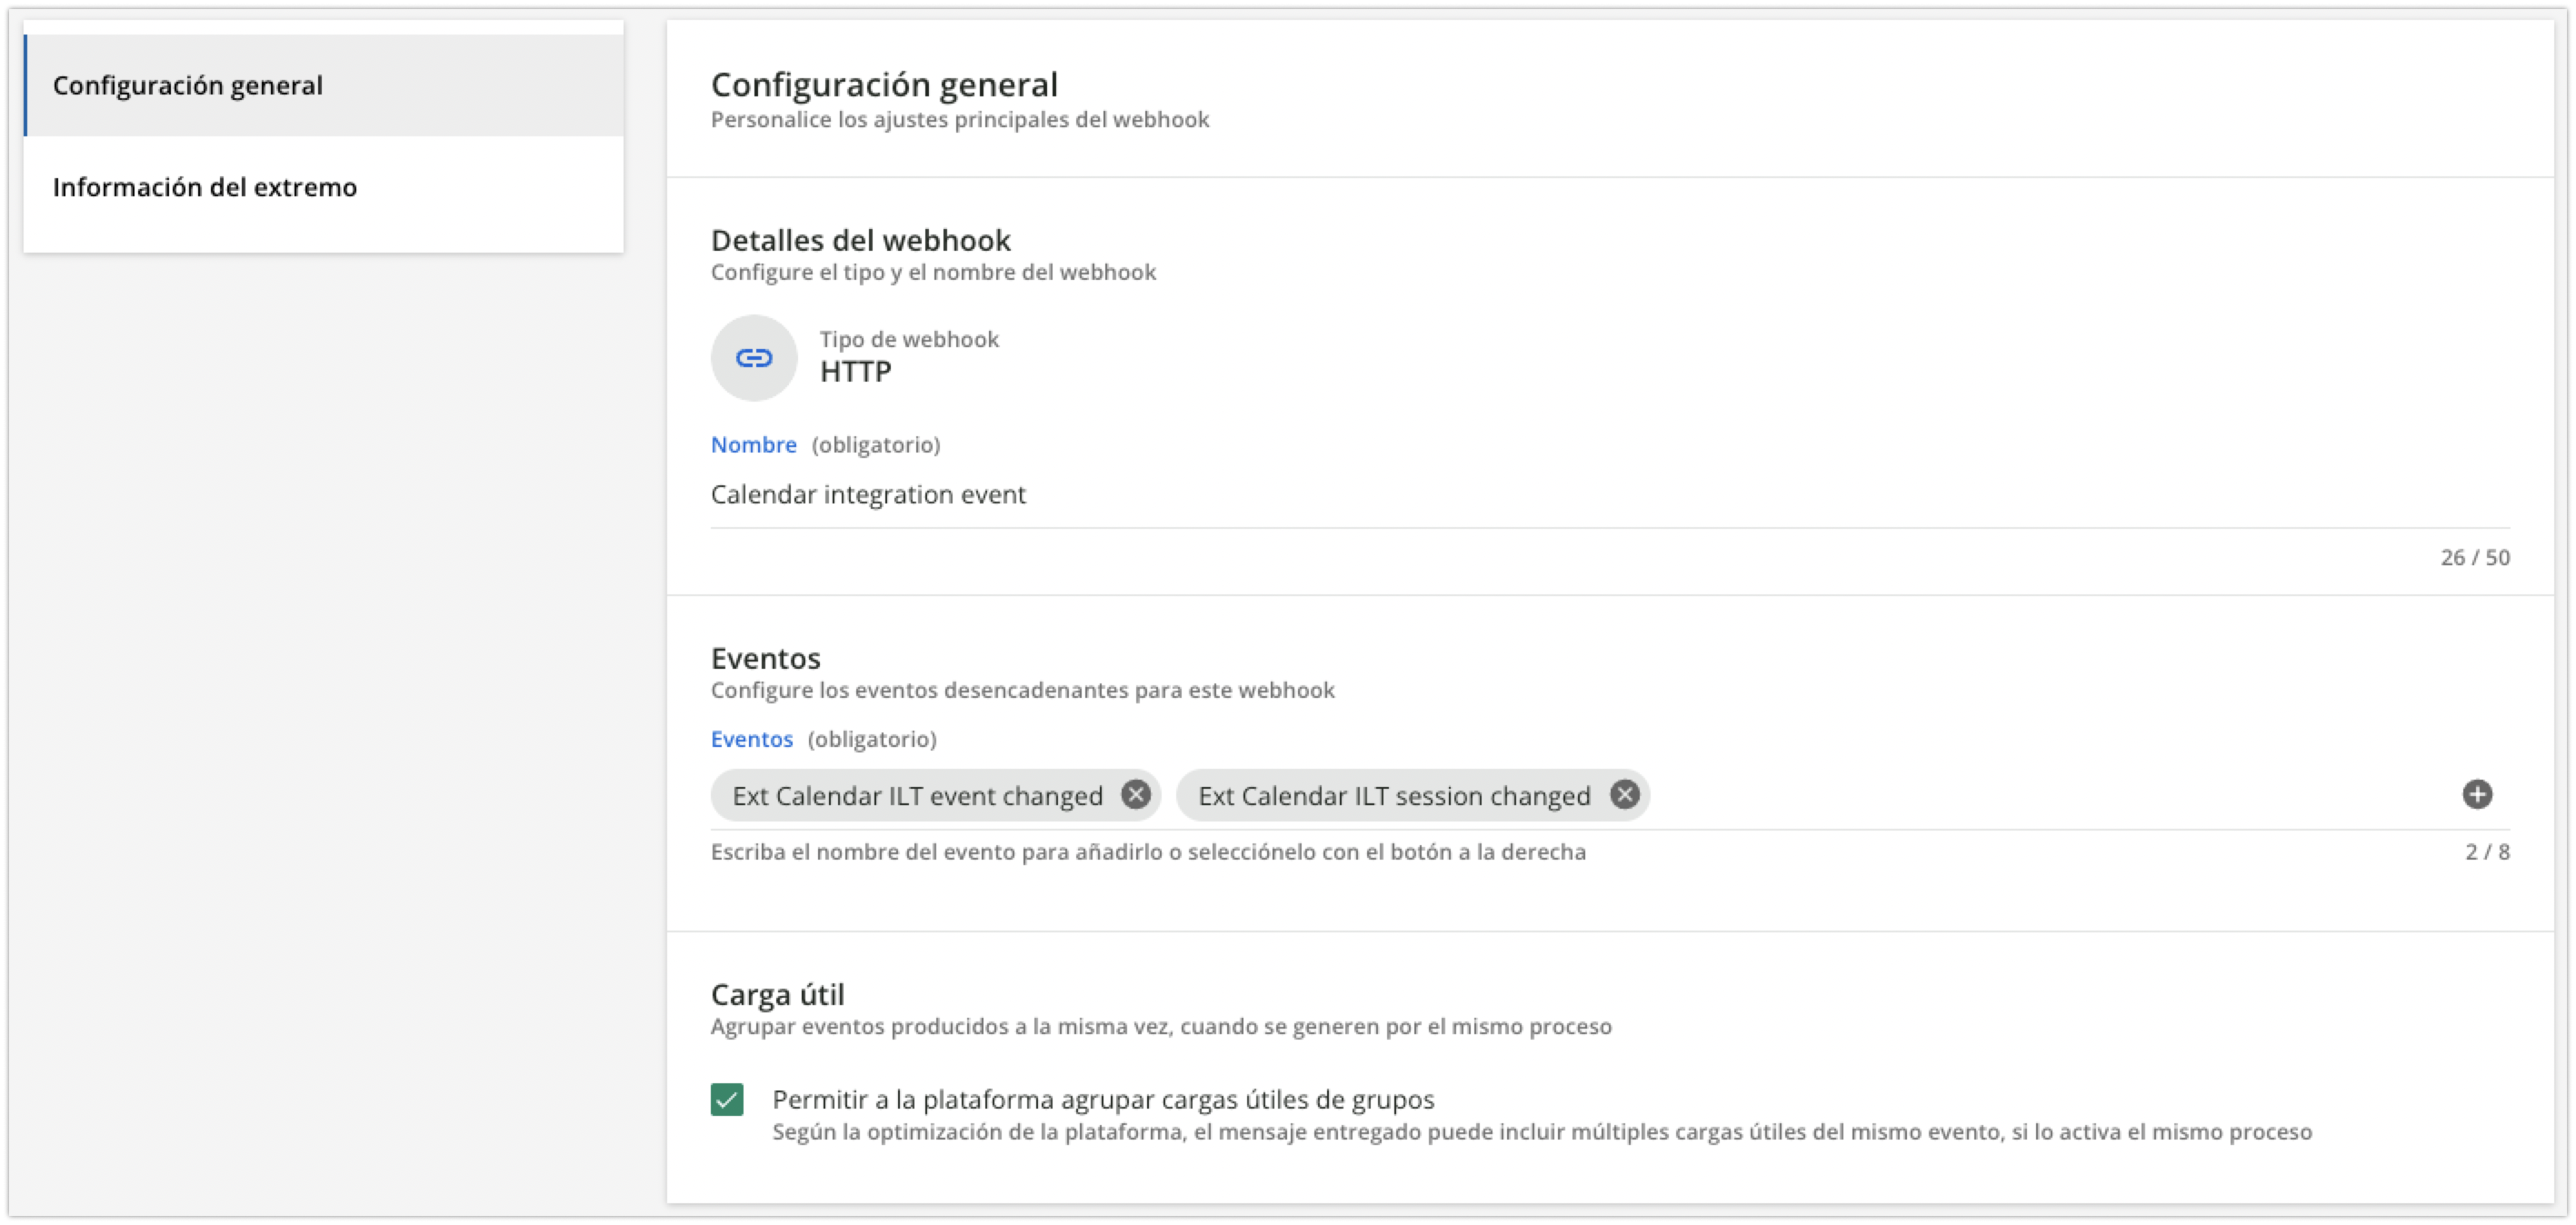Select the chain-link webhook type icon
Viewport: 2576px width, 1225px height.
pyautogui.click(x=754, y=357)
